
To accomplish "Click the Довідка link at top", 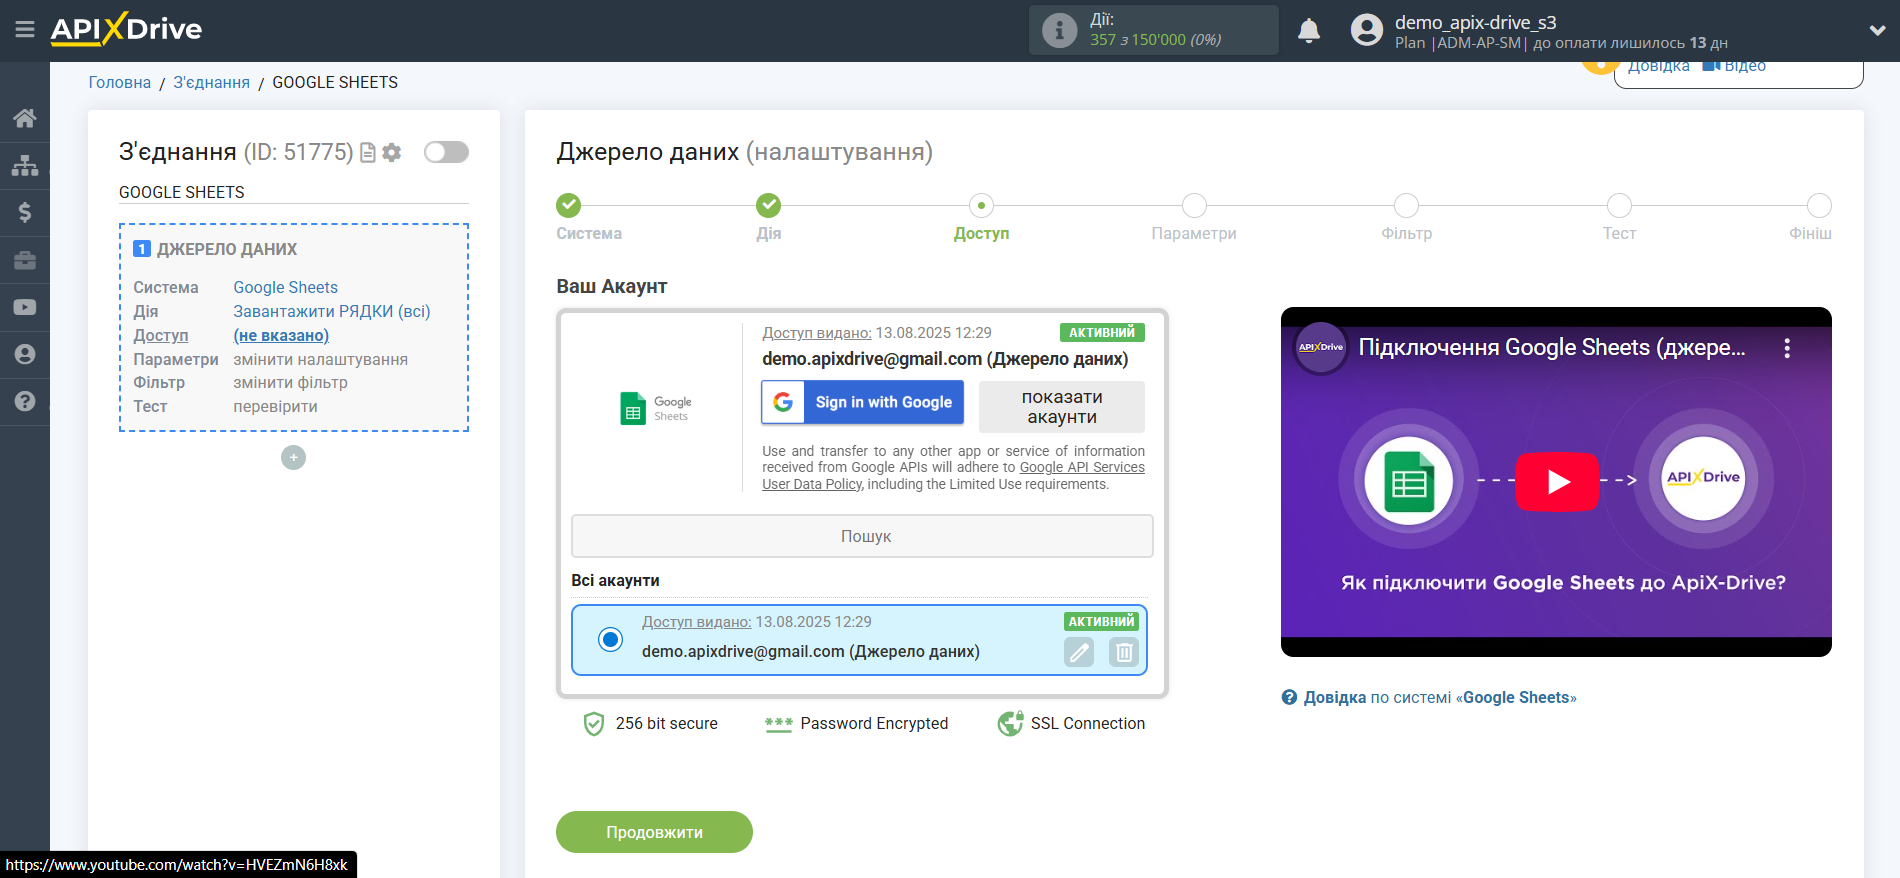I will pos(1658,66).
